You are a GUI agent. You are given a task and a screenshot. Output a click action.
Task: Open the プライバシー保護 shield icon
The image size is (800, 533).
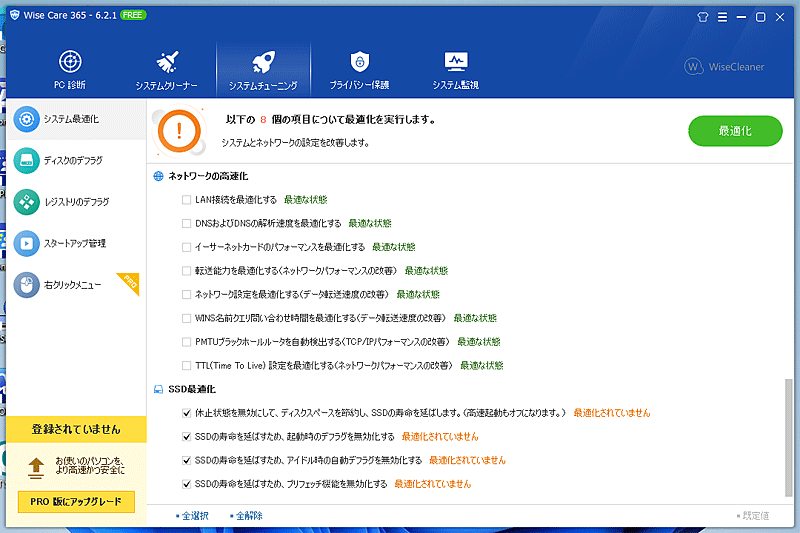[360, 62]
